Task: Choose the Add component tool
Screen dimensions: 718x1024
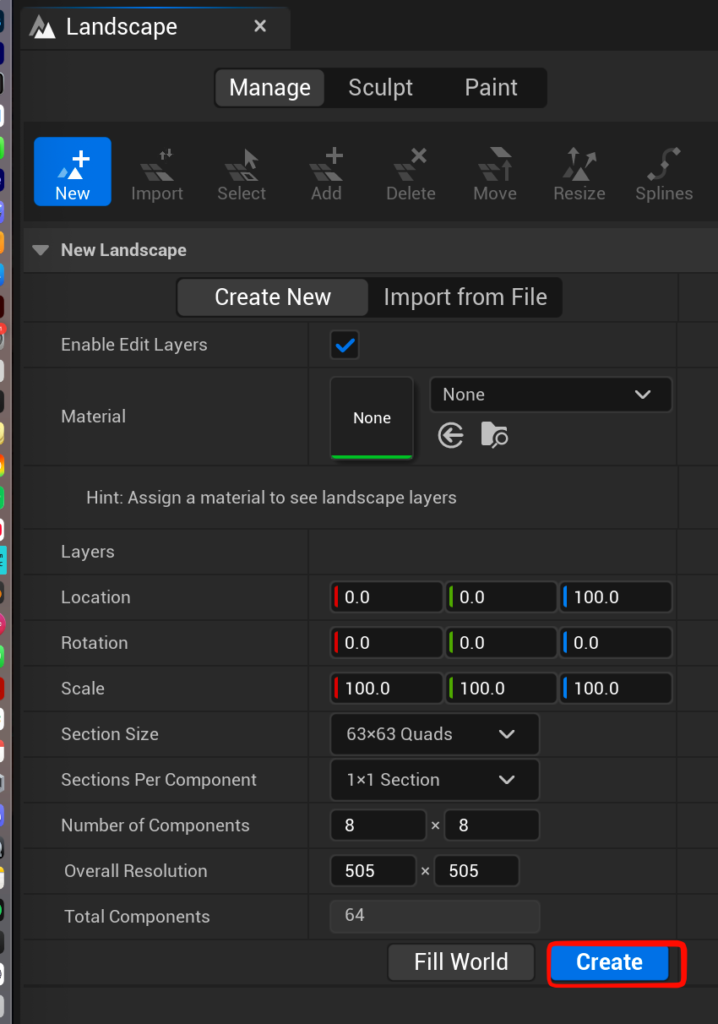Action: [x=326, y=172]
